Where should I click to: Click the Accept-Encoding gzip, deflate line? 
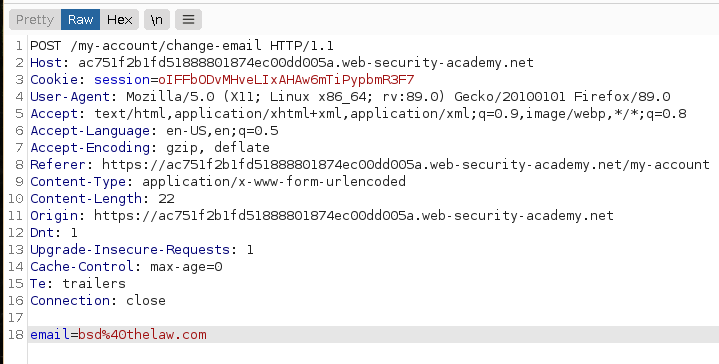150,148
